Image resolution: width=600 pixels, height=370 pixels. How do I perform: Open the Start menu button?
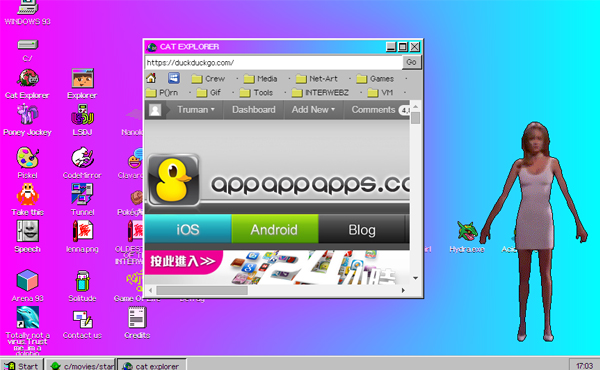point(22,365)
